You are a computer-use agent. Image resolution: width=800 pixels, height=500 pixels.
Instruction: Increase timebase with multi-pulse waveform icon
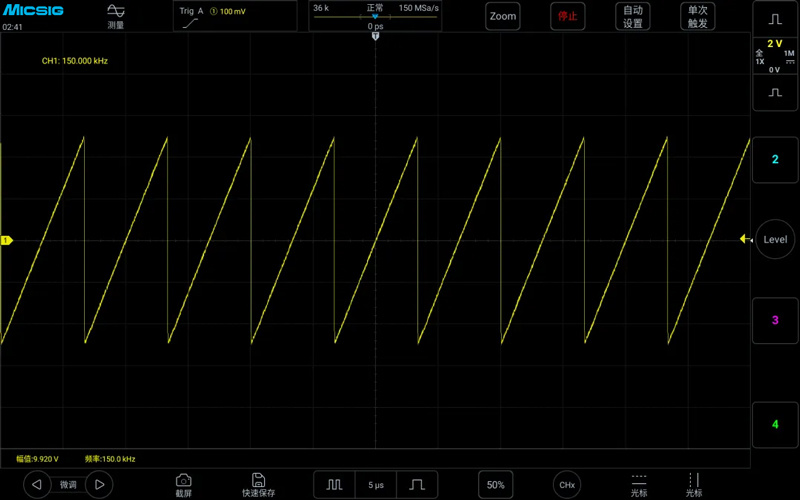(334, 485)
